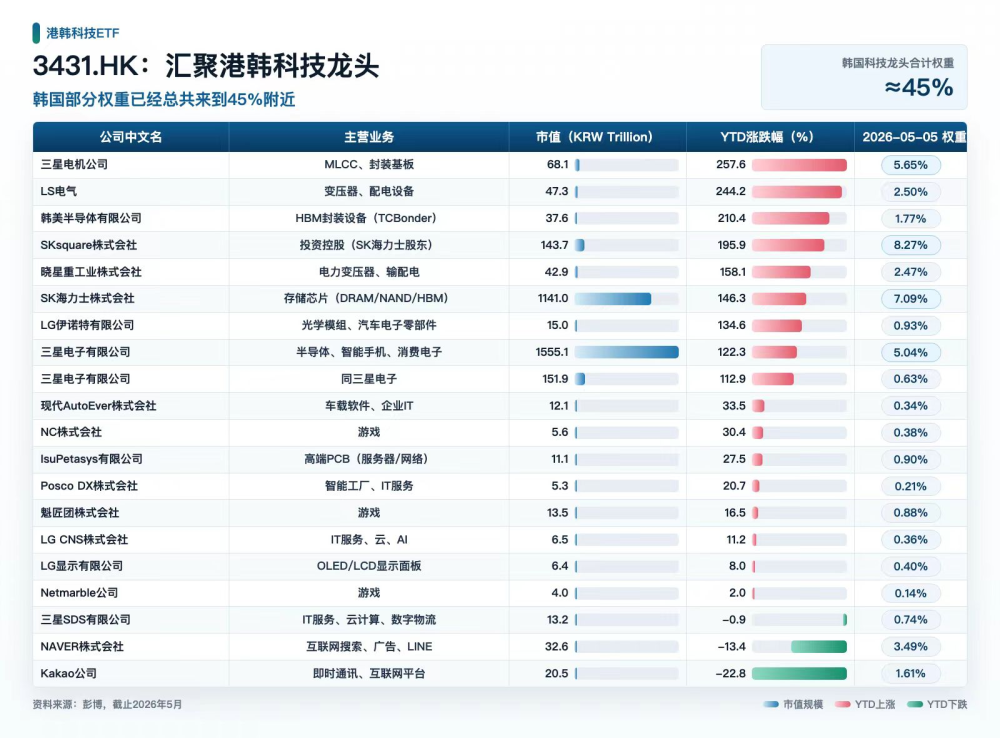The height and width of the screenshot is (738, 1000).
Task: Select the 韩美半导体有限公司 company name
Action: point(91,218)
